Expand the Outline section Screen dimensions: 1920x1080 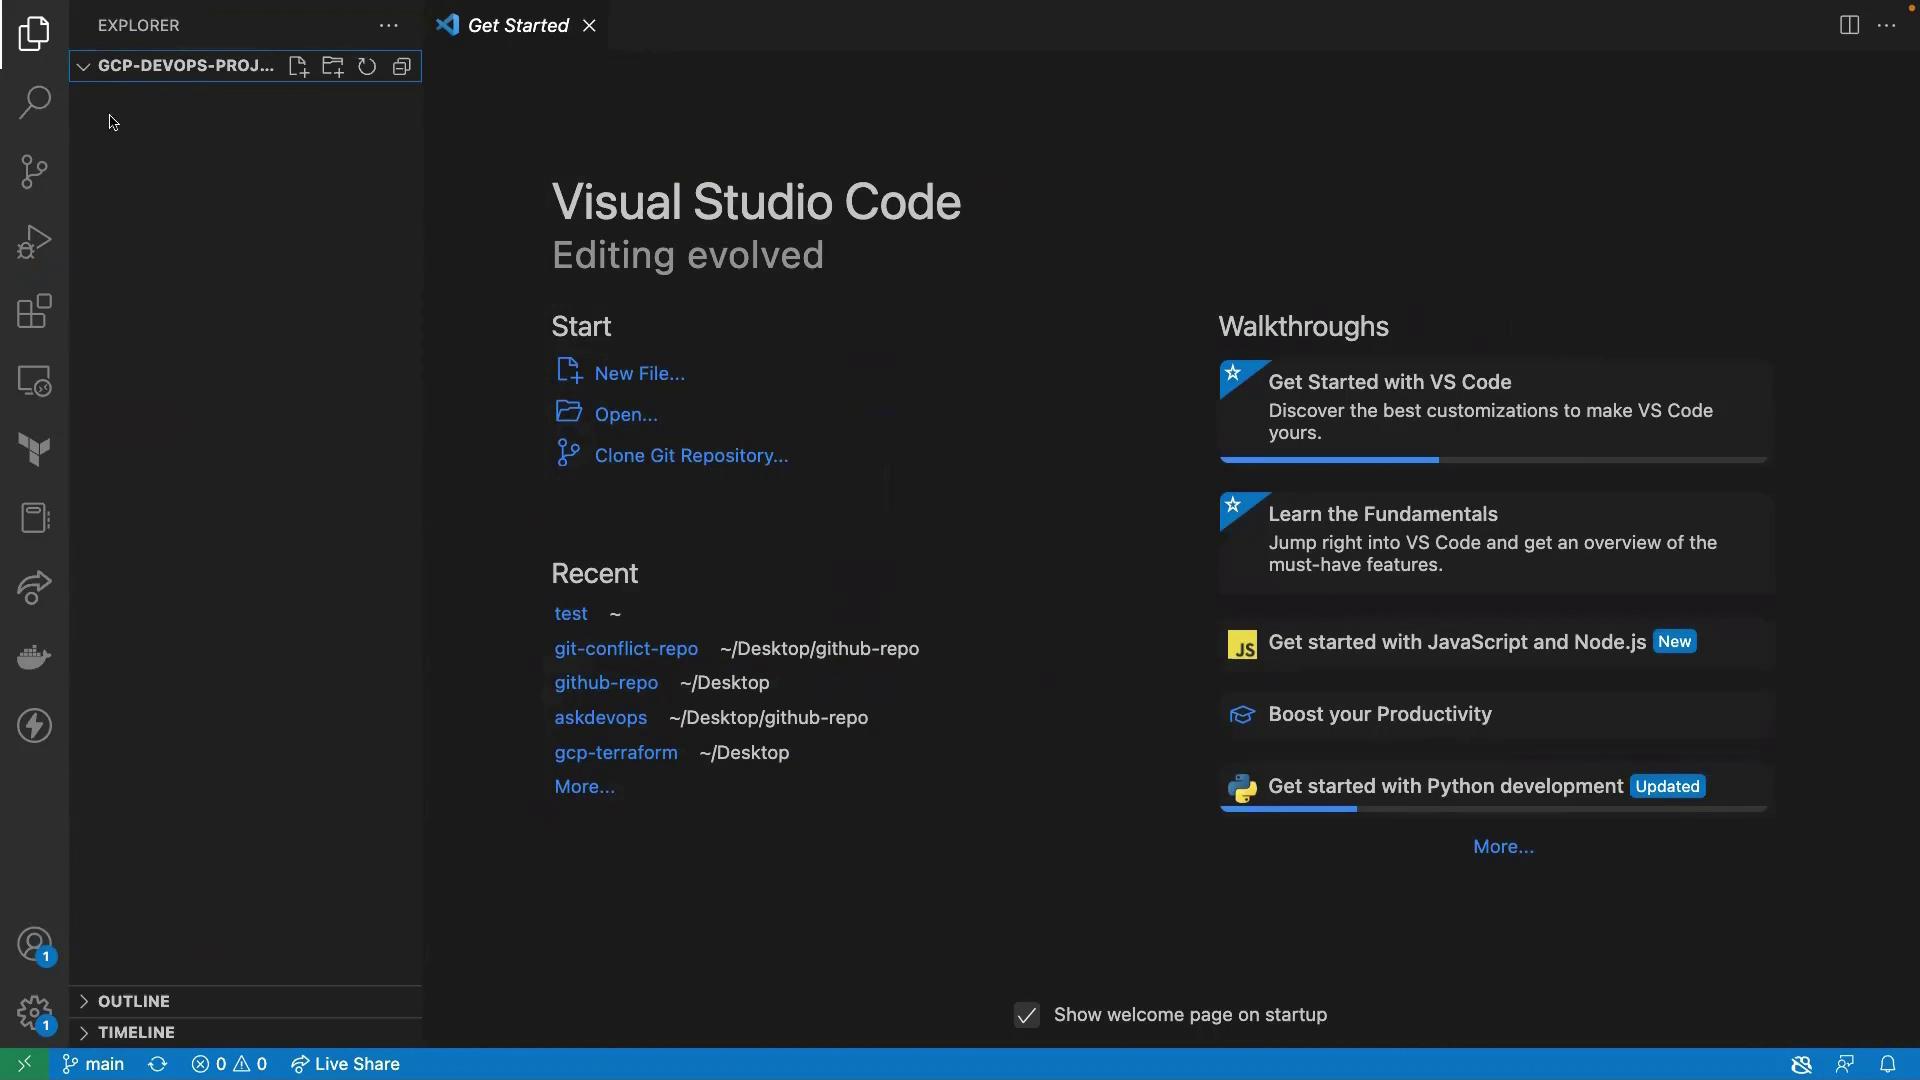coord(245,1001)
